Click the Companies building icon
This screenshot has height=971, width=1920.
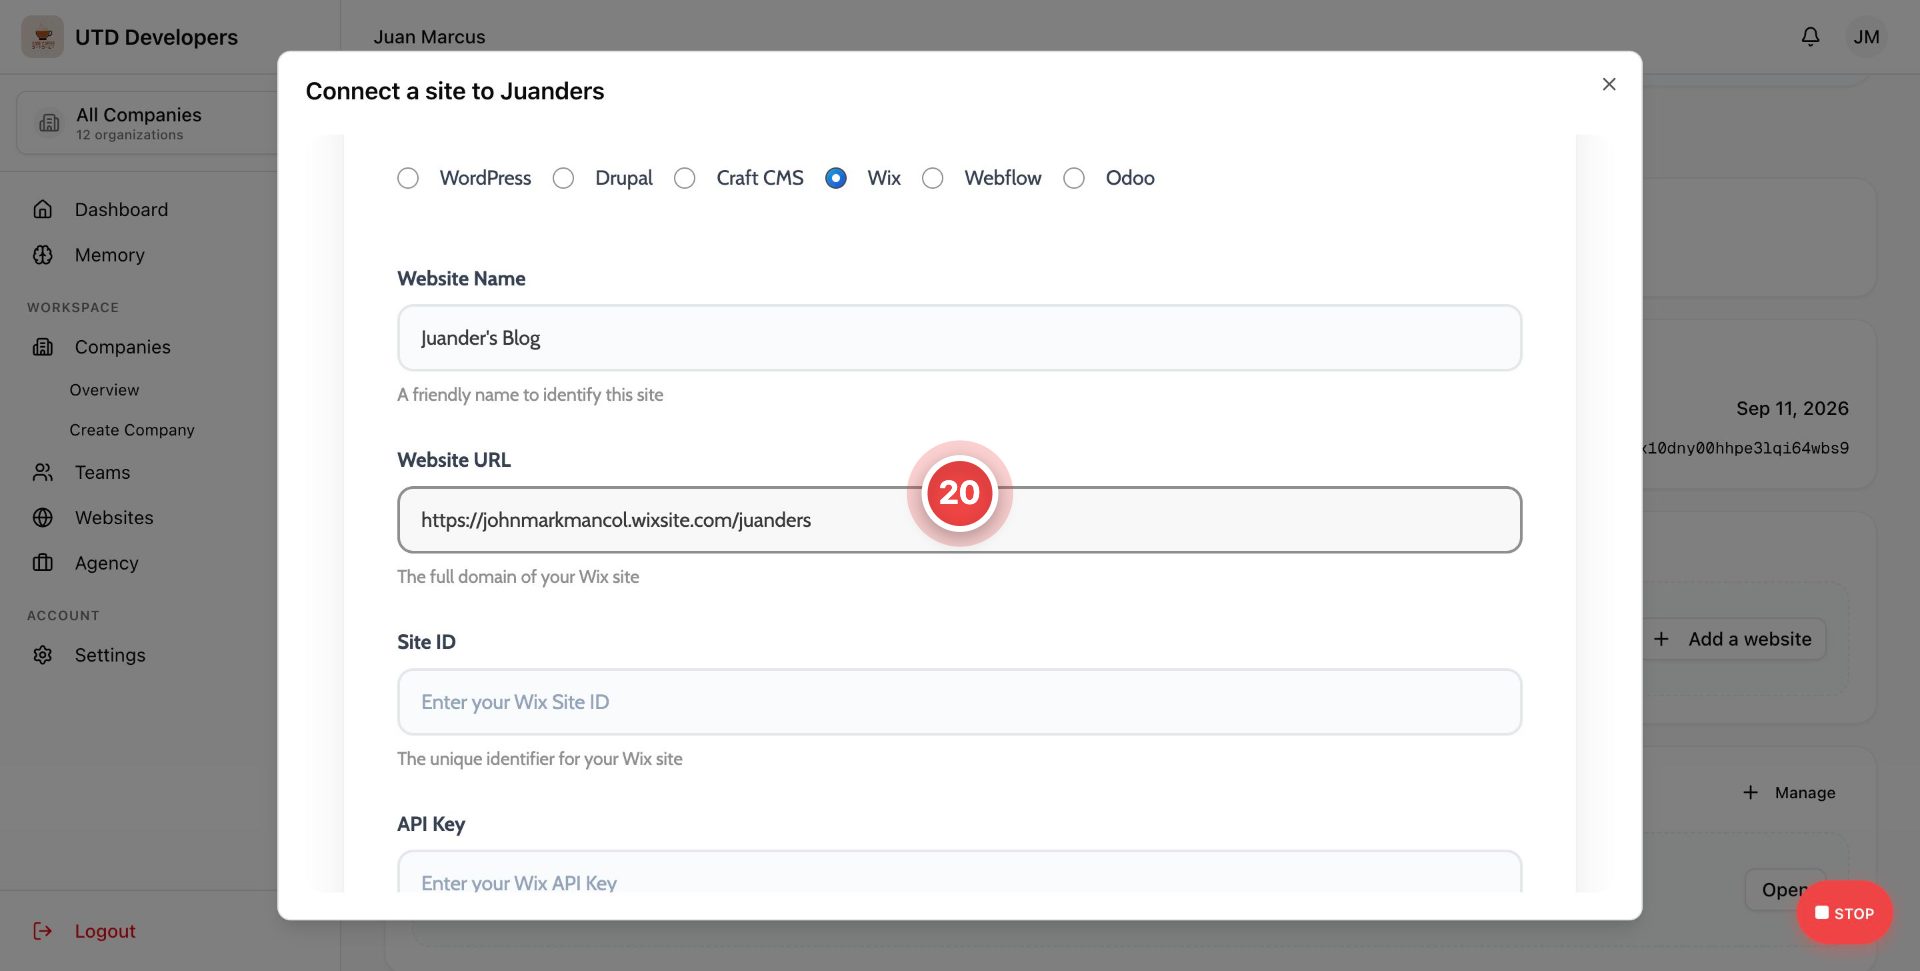[x=43, y=347]
